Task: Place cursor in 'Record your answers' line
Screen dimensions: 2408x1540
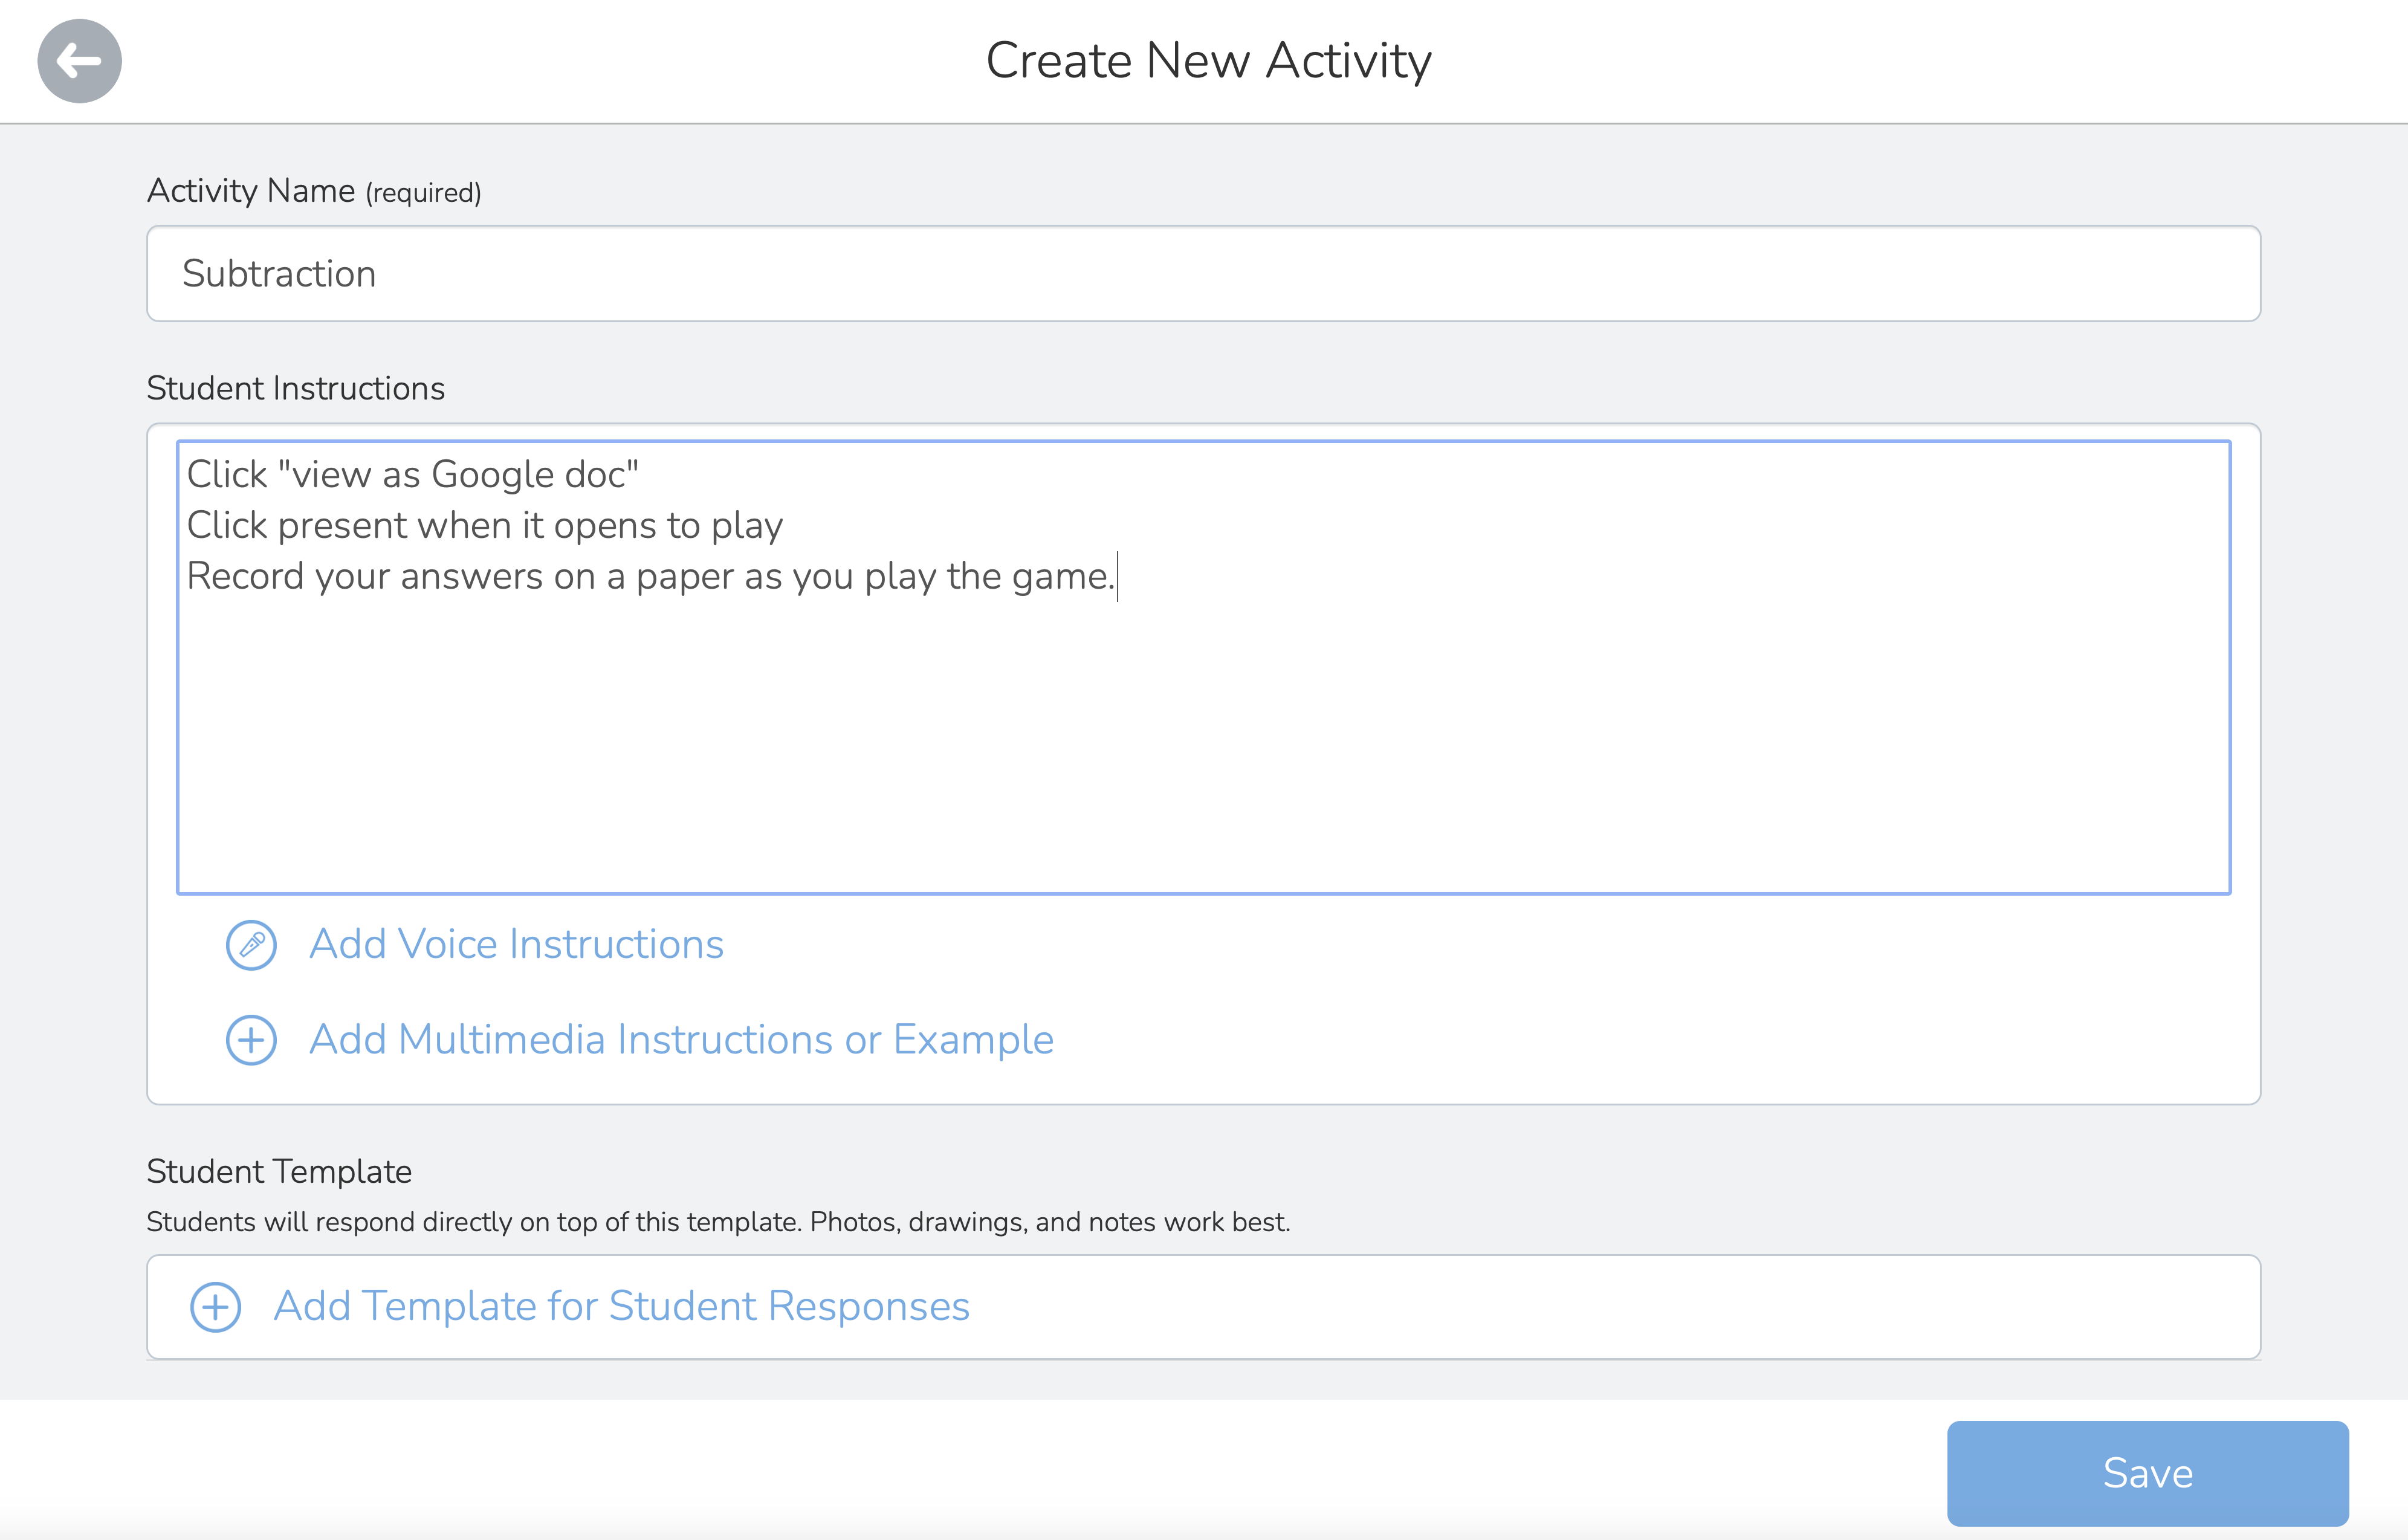Action: 650,577
